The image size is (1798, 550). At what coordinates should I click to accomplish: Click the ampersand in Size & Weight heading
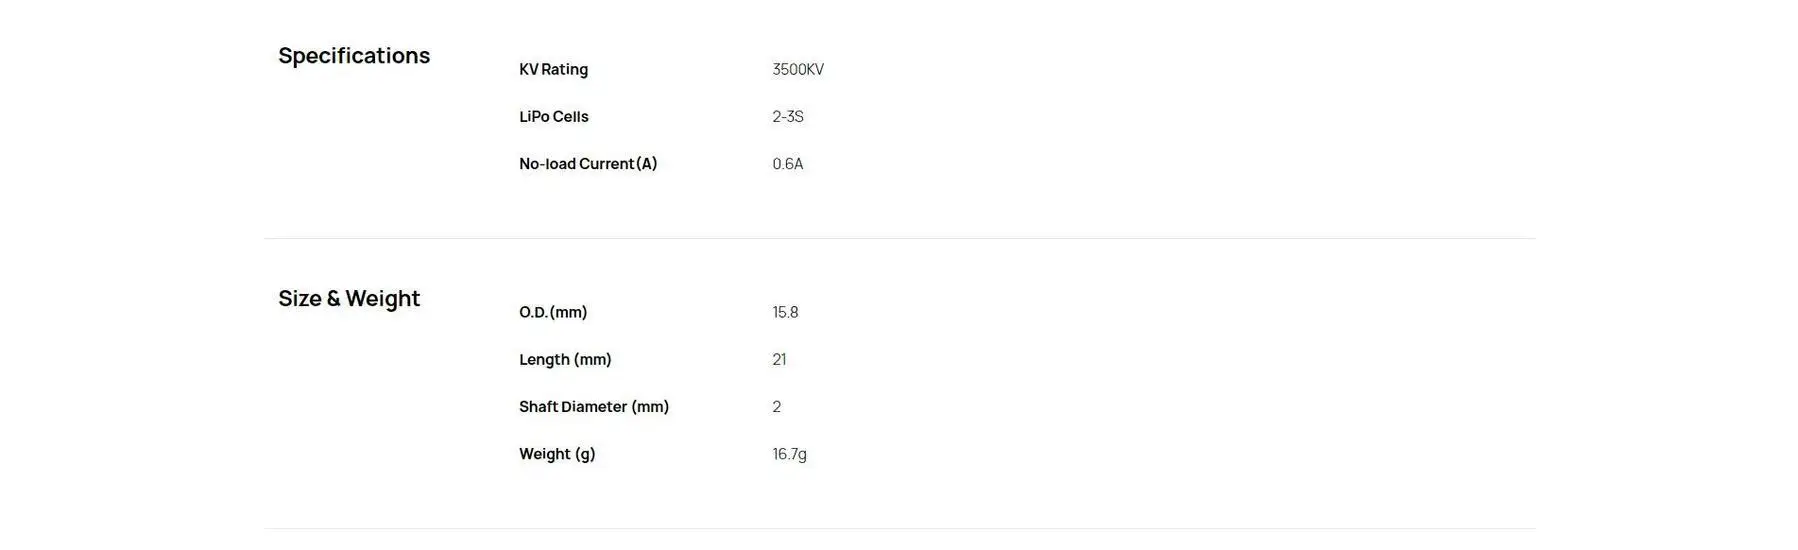pos(333,299)
